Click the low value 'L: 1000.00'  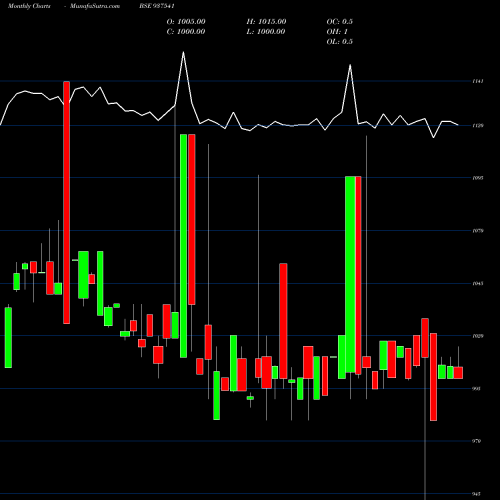[x=266, y=32]
